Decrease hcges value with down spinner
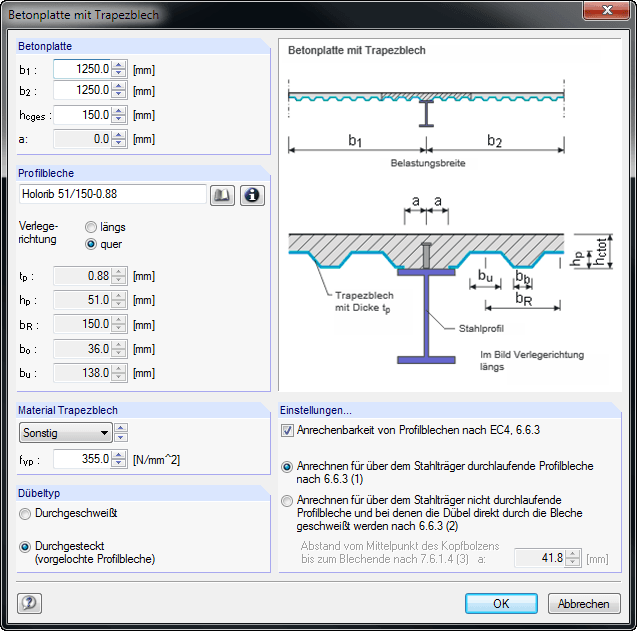637x631 pixels. [119, 119]
